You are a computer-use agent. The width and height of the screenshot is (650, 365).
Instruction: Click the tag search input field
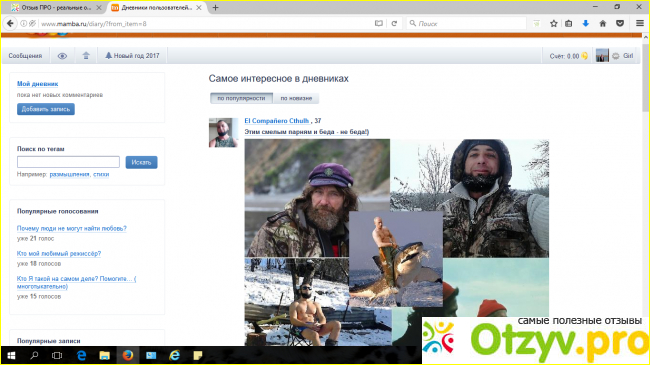point(68,162)
